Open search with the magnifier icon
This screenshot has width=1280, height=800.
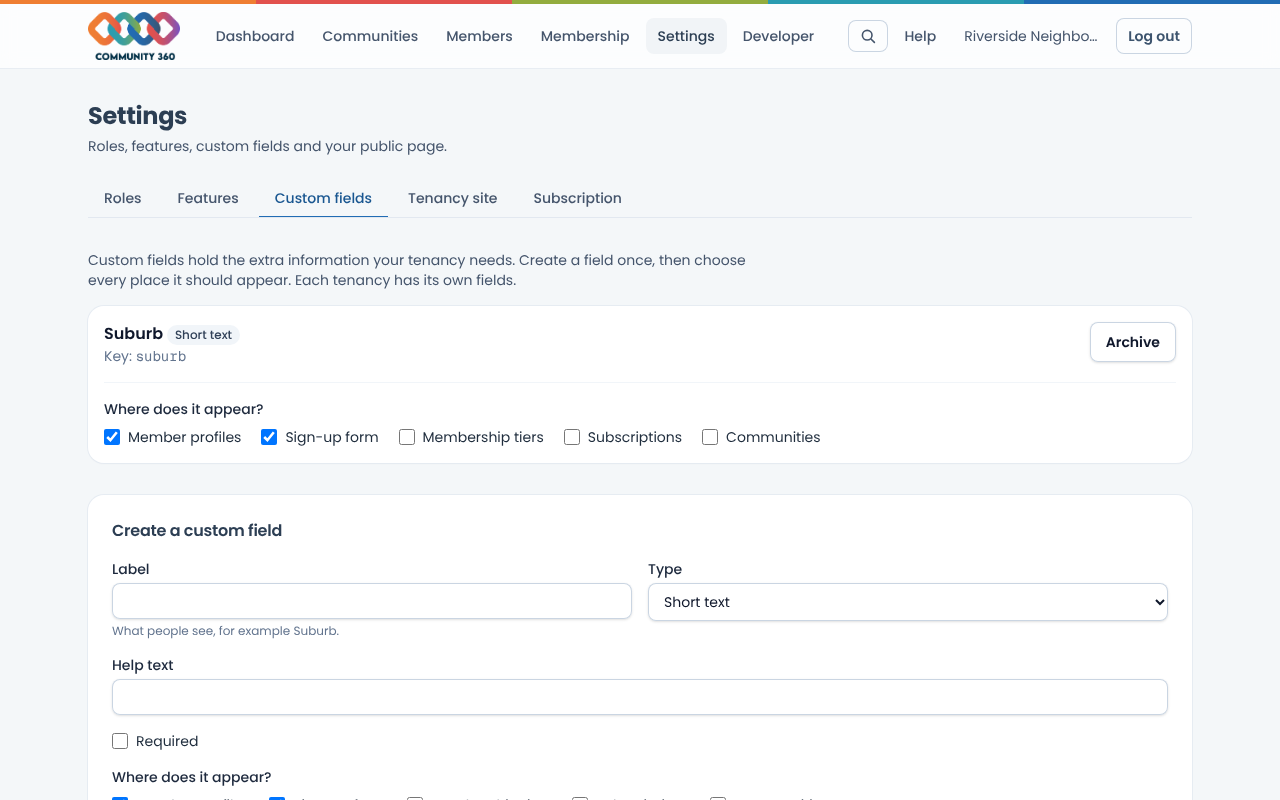coord(868,36)
